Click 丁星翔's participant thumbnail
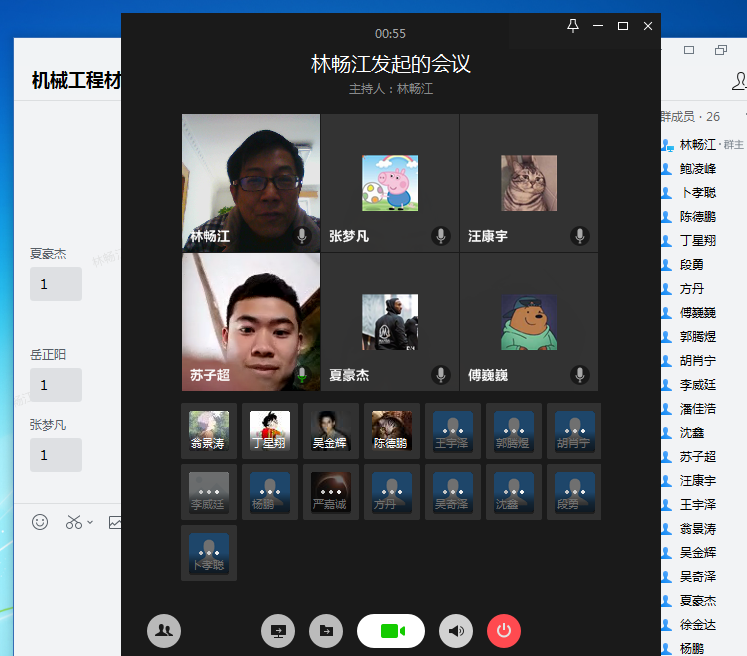This screenshot has height=656, width=747. (270, 431)
